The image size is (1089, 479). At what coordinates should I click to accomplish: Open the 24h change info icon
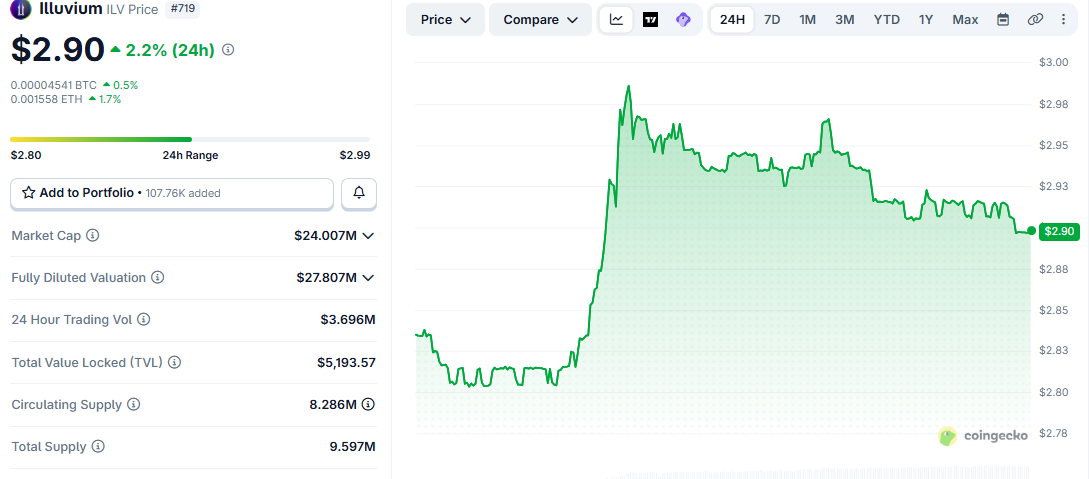coord(228,50)
